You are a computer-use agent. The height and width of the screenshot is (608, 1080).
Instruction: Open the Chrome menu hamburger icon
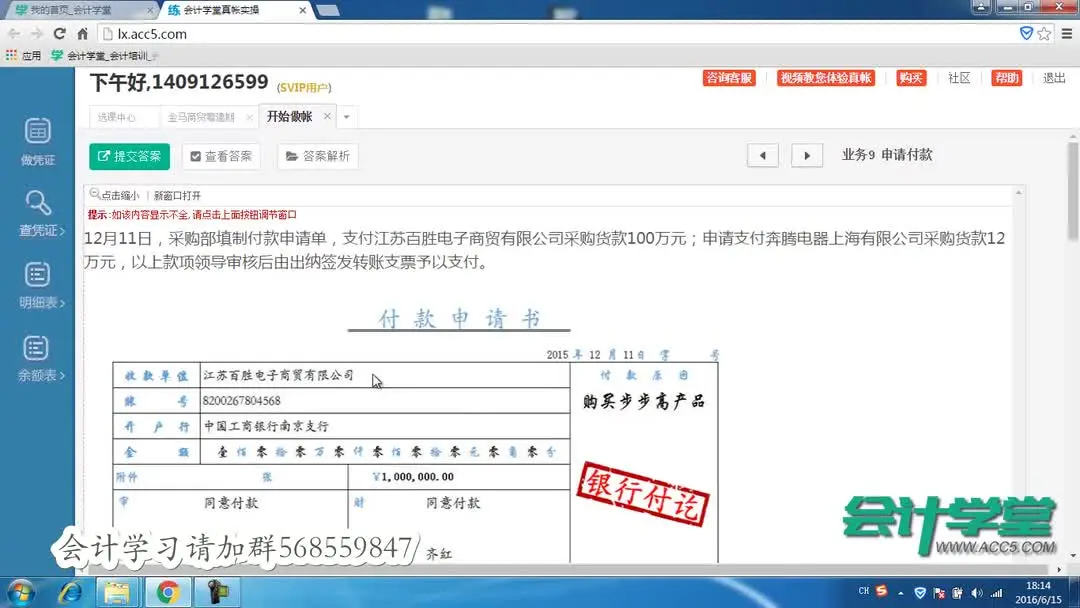1067,34
